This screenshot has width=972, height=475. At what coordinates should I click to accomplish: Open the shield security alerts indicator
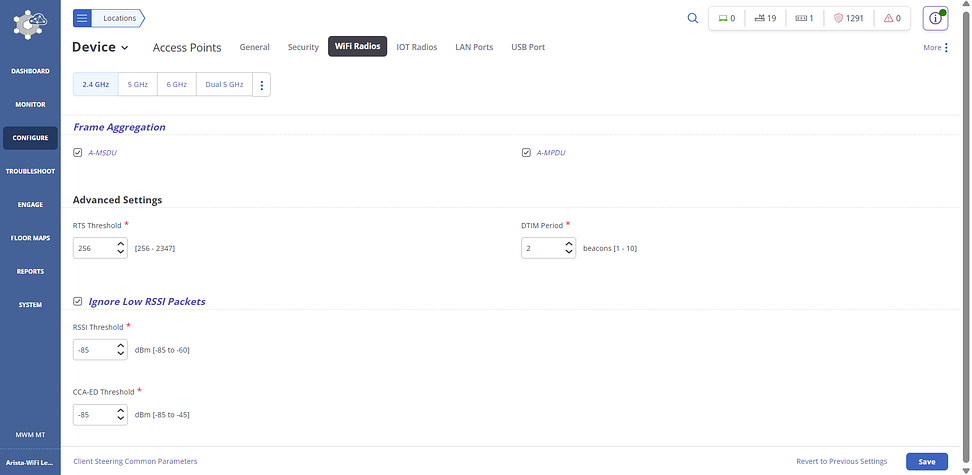point(848,18)
